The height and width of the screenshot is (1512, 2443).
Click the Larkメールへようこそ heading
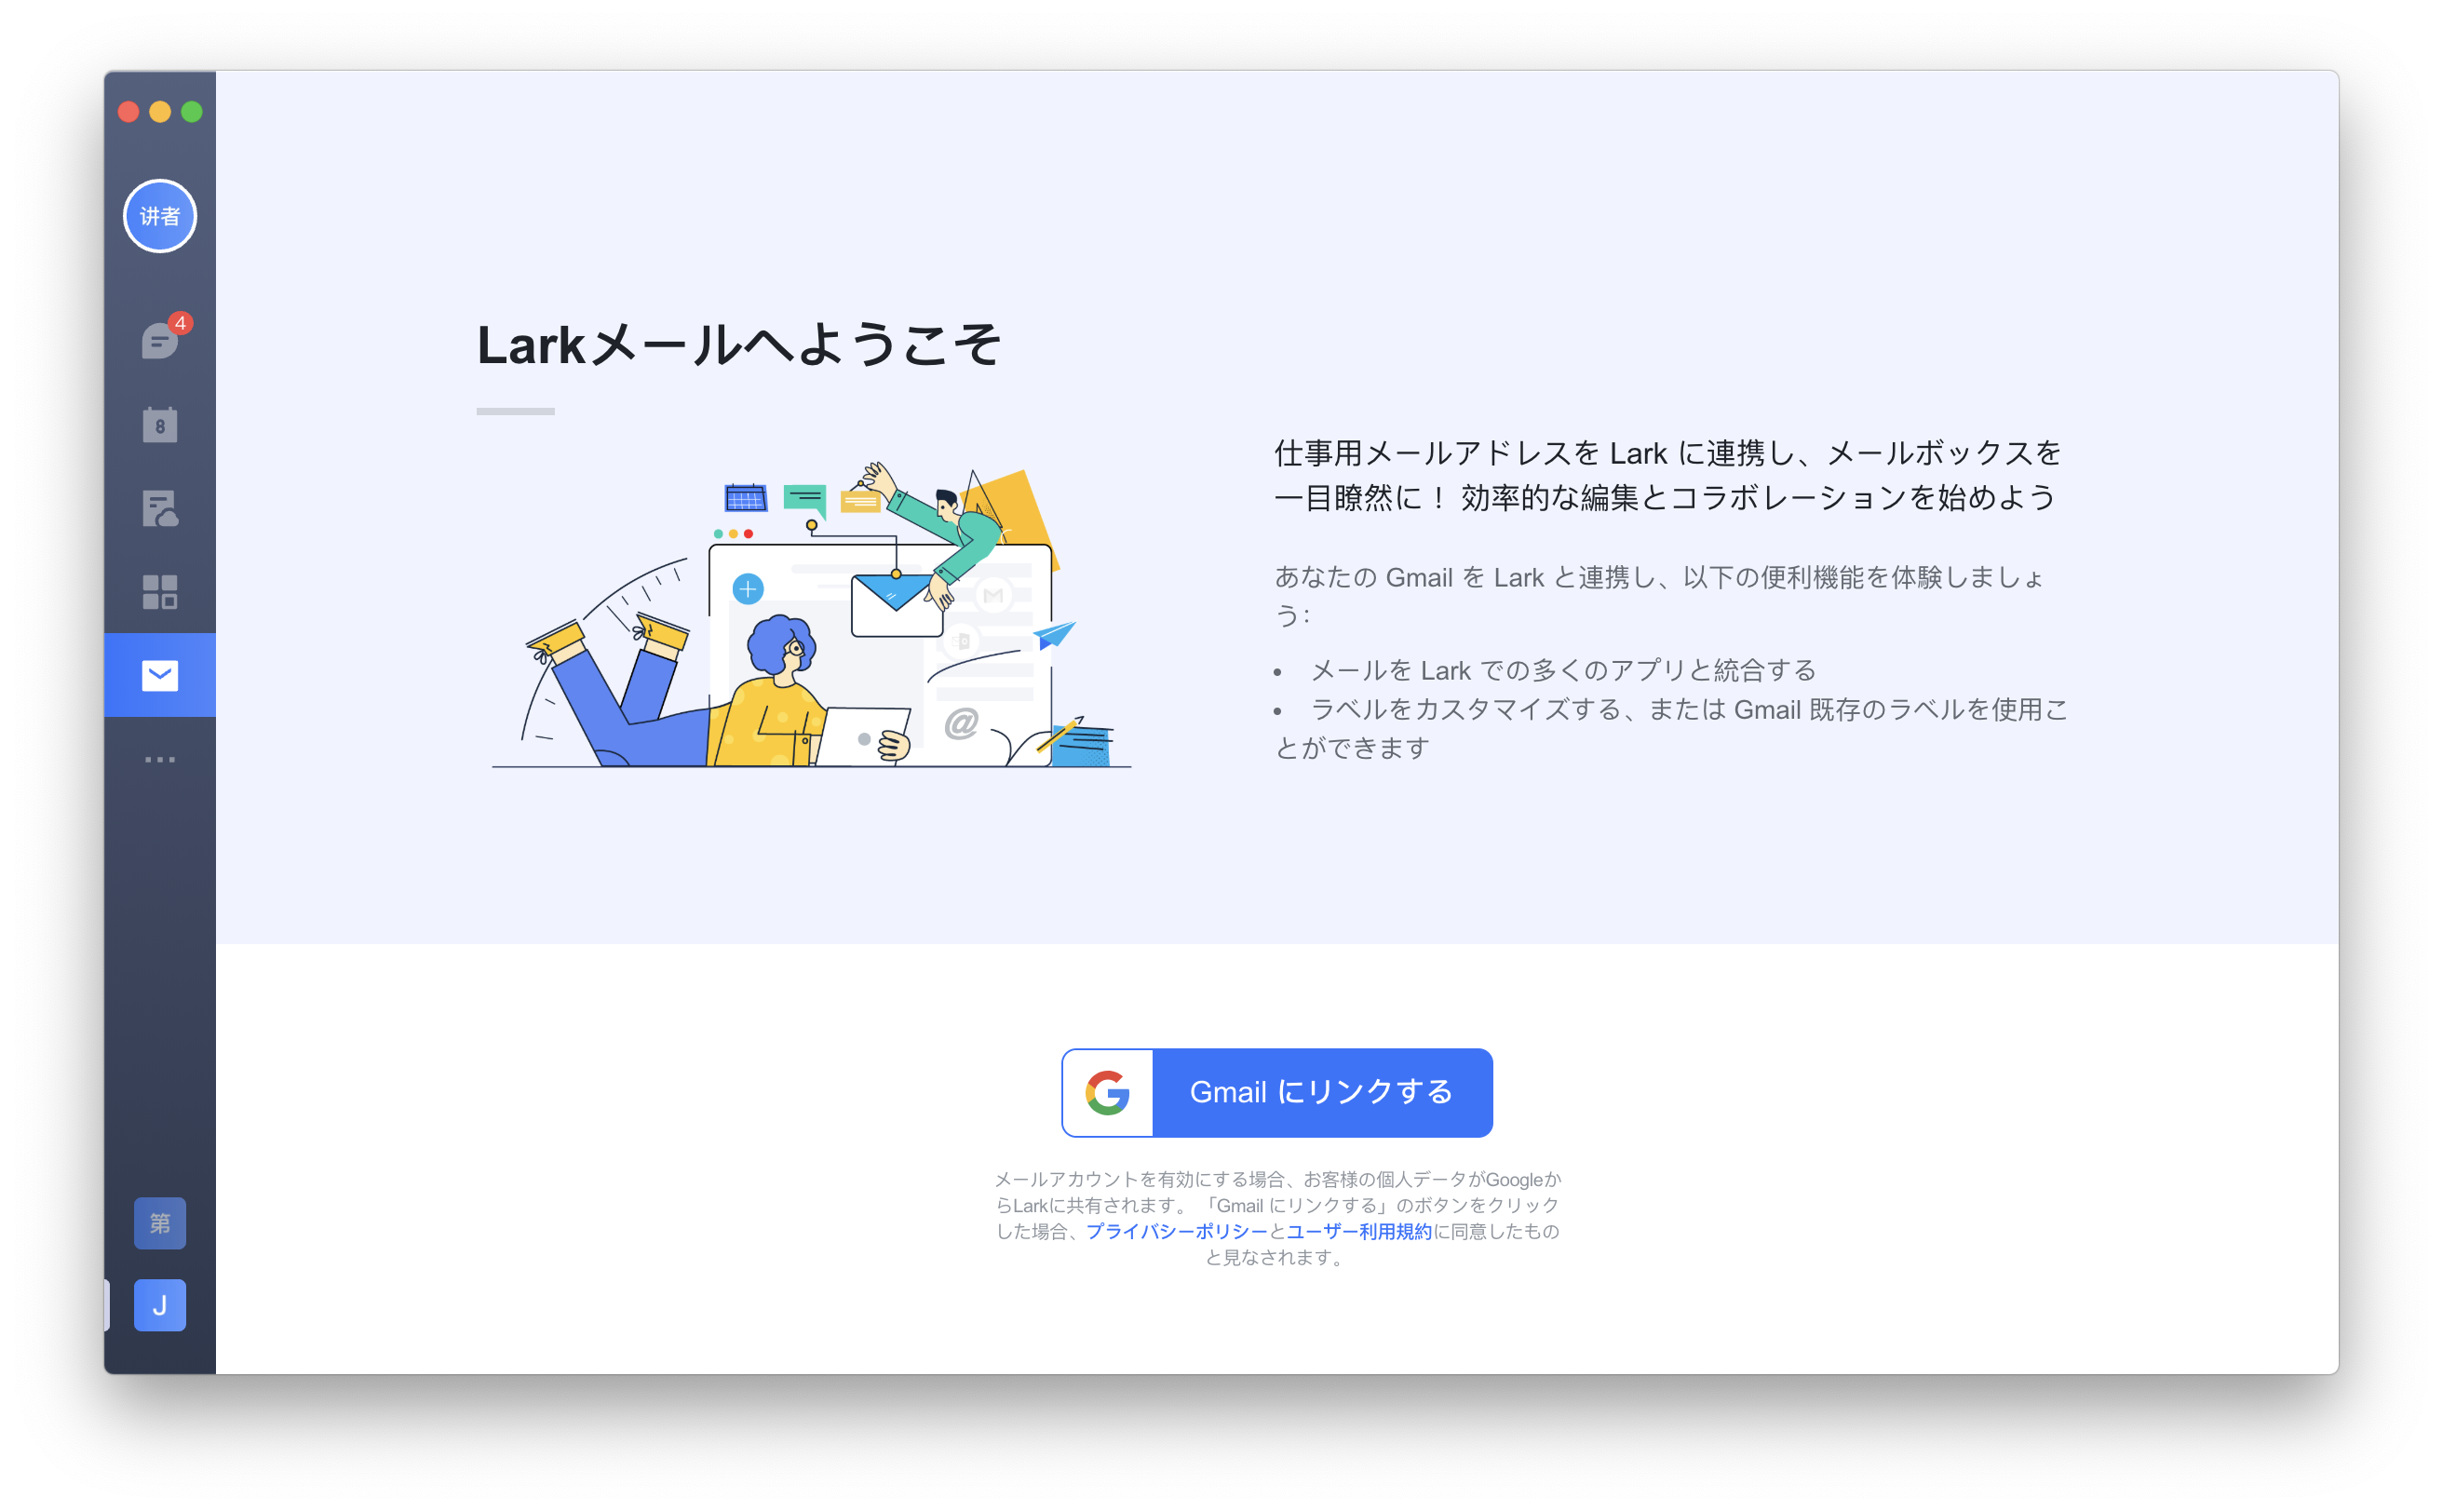(x=738, y=345)
